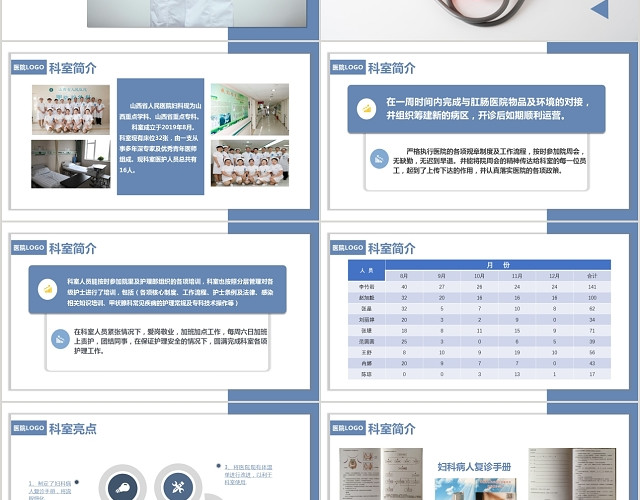This screenshot has width=640, height=500.
Task: Click 医院LOGO tag above the 在一周时间内 banner
Action: [348, 67]
